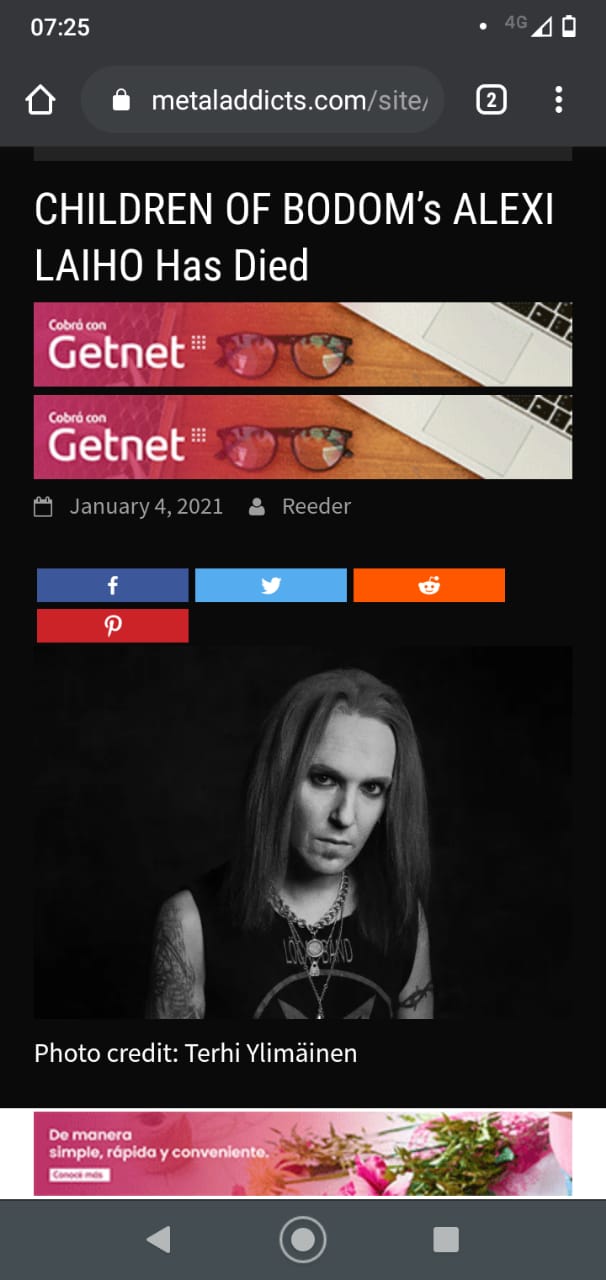606x1280 pixels.
Task: Click the "Conocé más" ad button
Action: coord(78,1175)
